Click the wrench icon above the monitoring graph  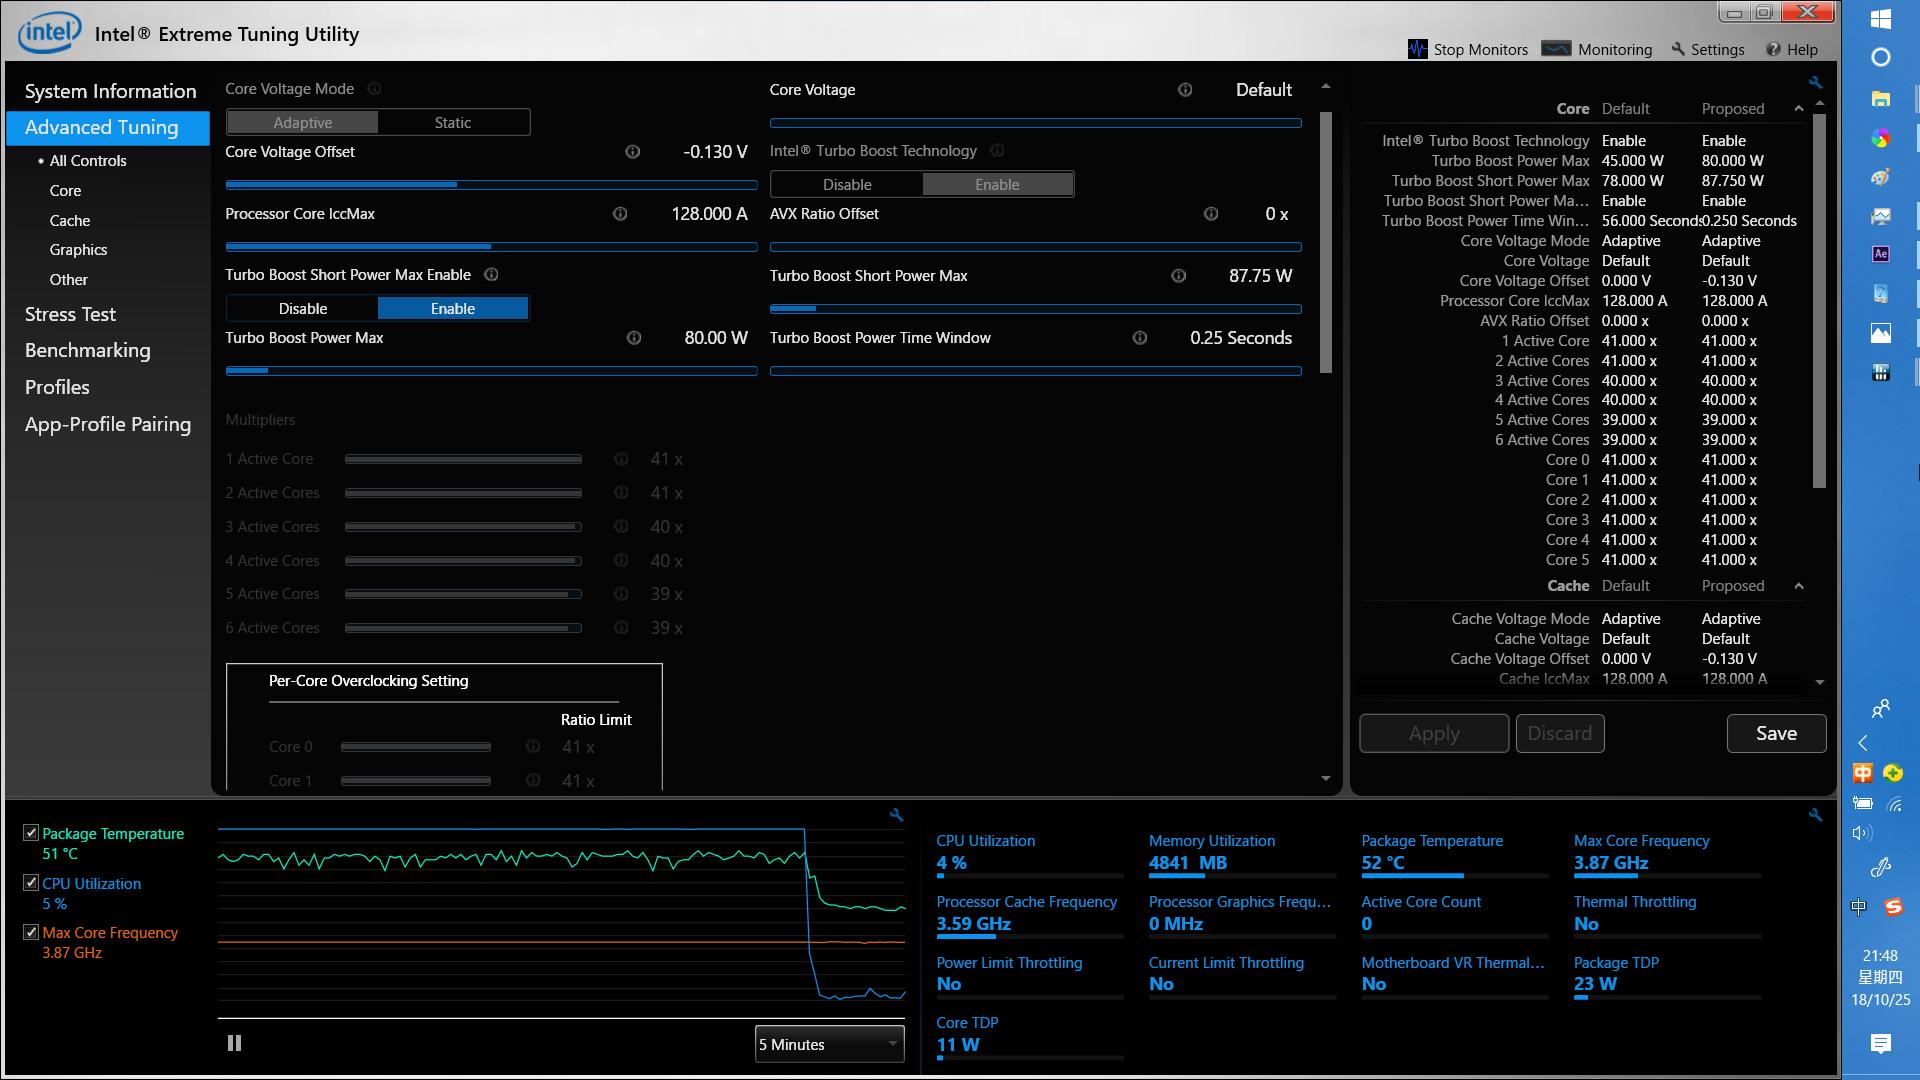(x=896, y=816)
